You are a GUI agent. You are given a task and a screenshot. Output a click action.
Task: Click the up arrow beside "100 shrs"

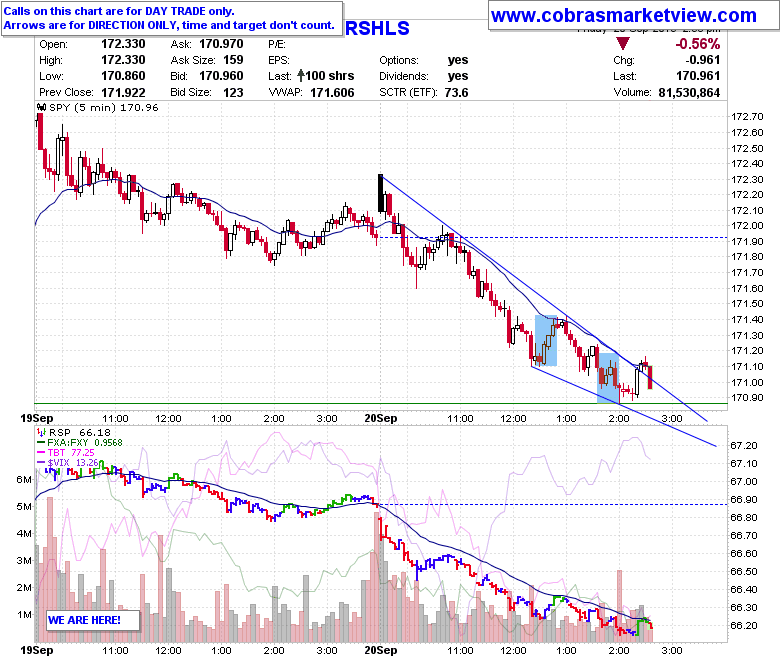pyautogui.click(x=300, y=76)
